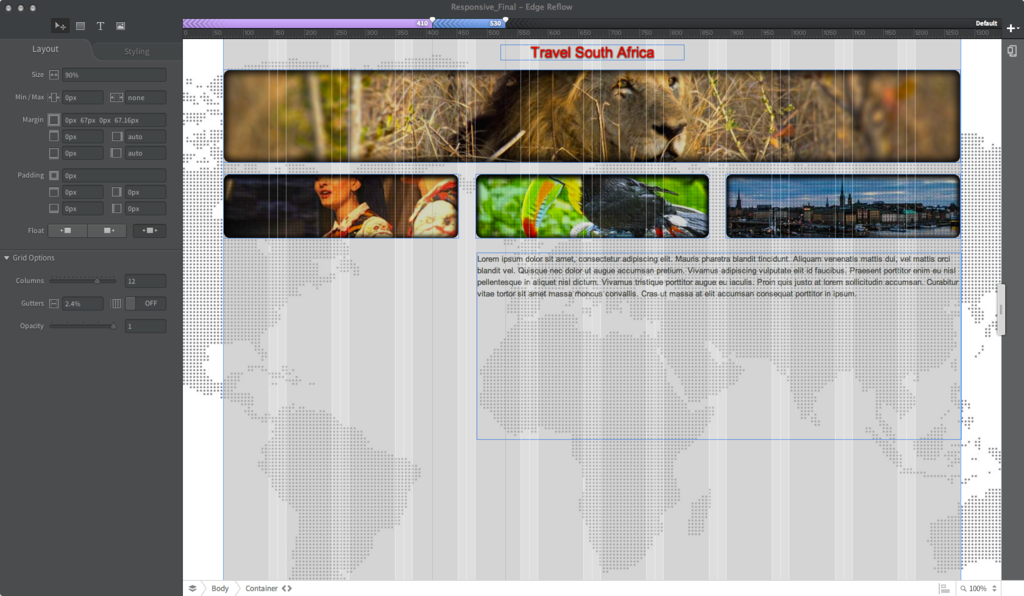The image size is (1024, 596).
Task: Click the Margin all-sides icon
Action: pyautogui.click(x=54, y=120)
